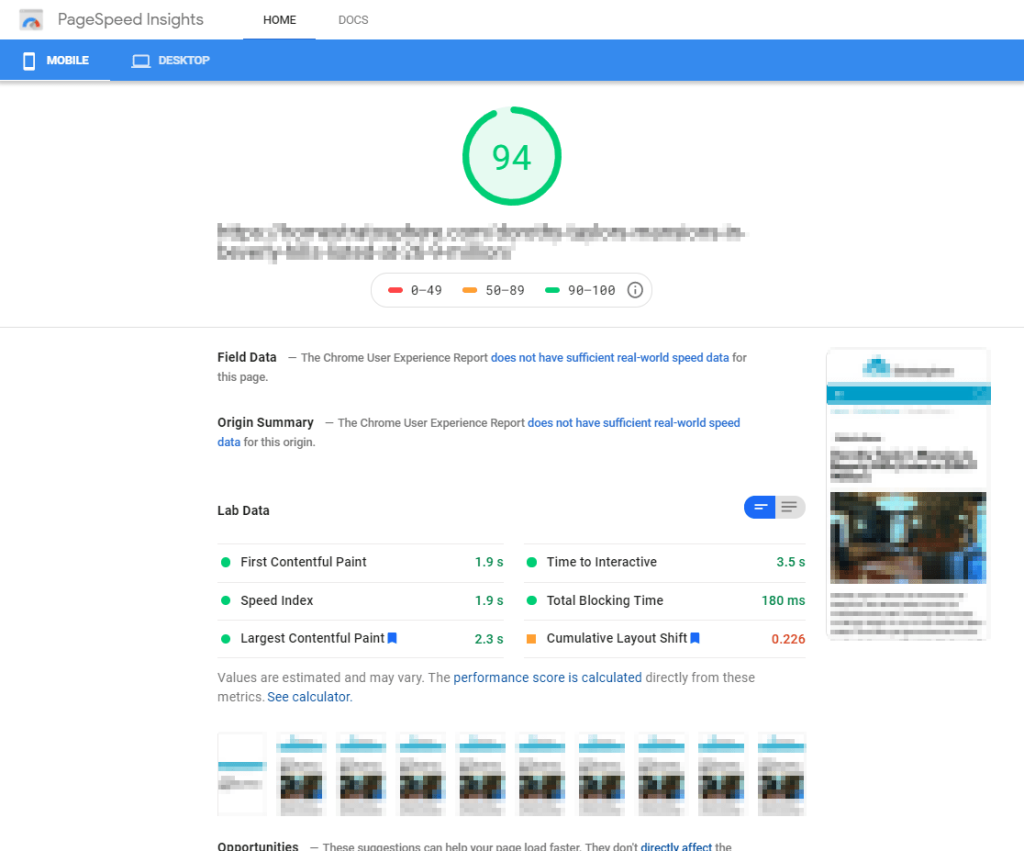Click the mobile page screenshot preview
The width and height of the screenshot is (1024, 851).
point(907,494)
